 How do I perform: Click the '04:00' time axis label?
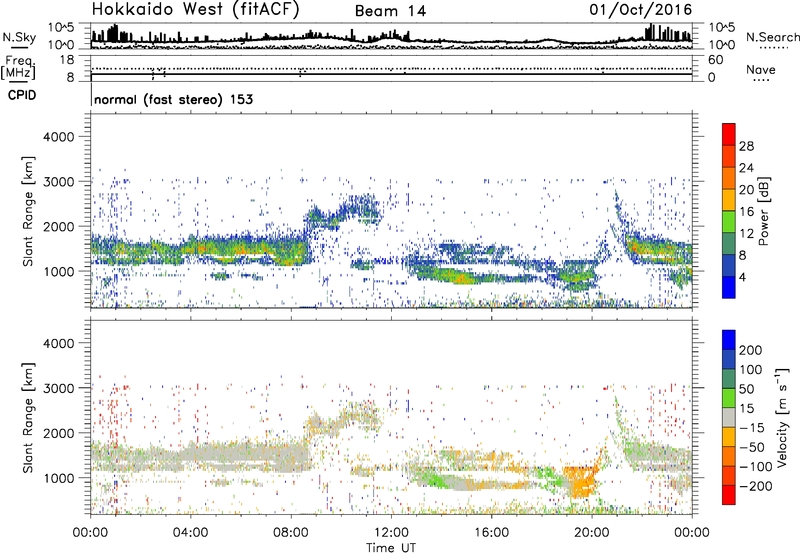[191, 533]
